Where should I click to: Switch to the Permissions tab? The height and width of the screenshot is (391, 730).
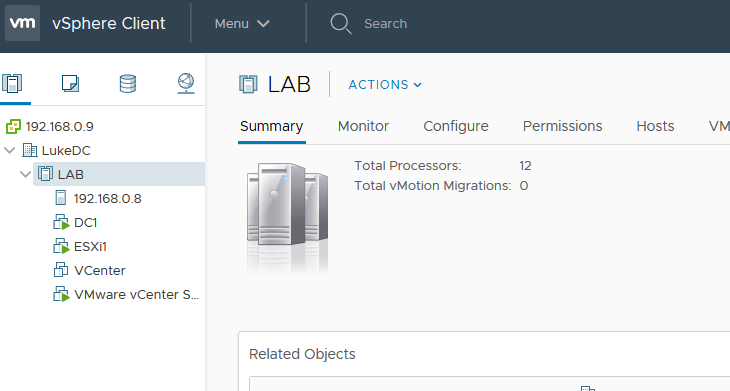coord(562,126)
